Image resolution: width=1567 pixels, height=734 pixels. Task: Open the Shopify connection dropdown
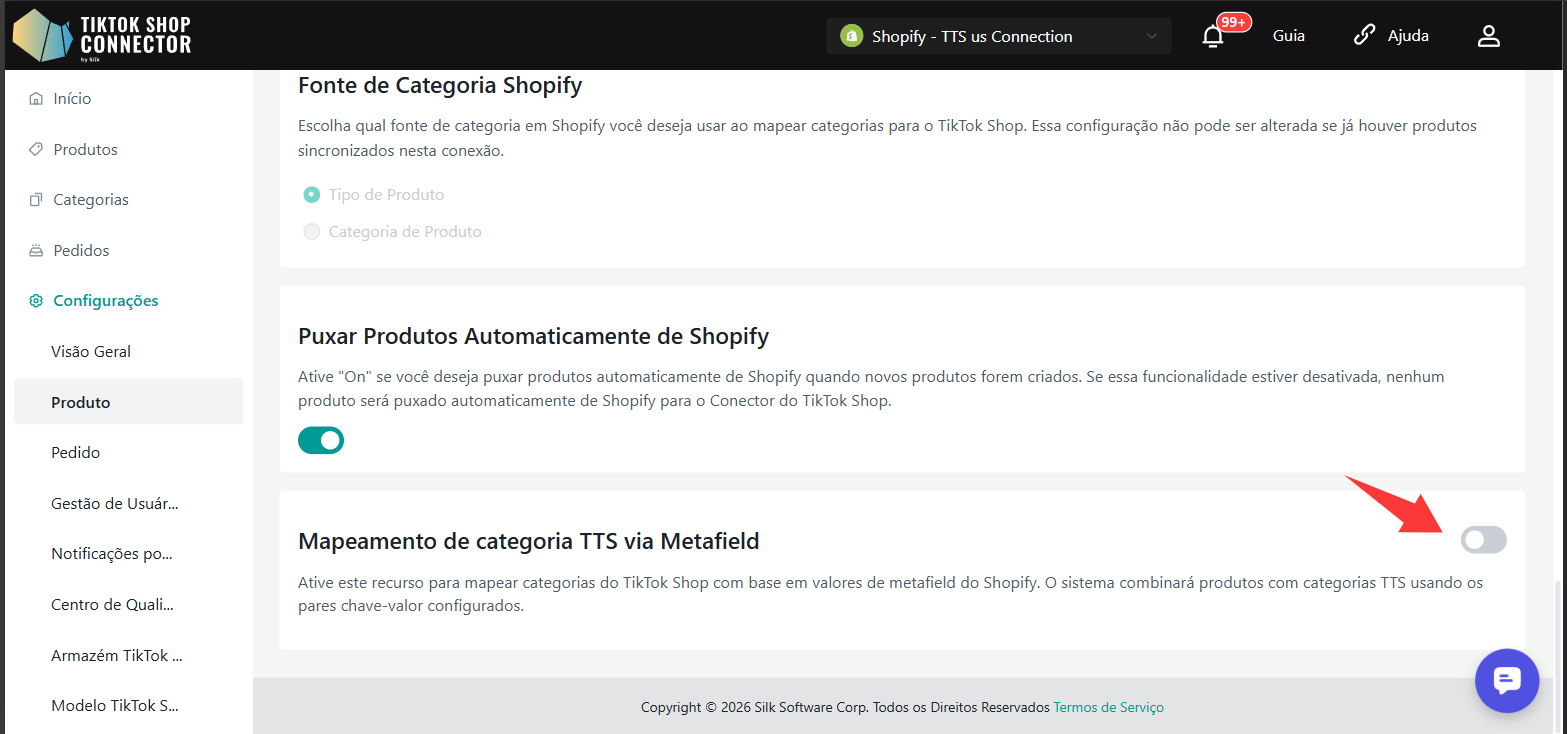pyautogui.click(x=998, y=37)
